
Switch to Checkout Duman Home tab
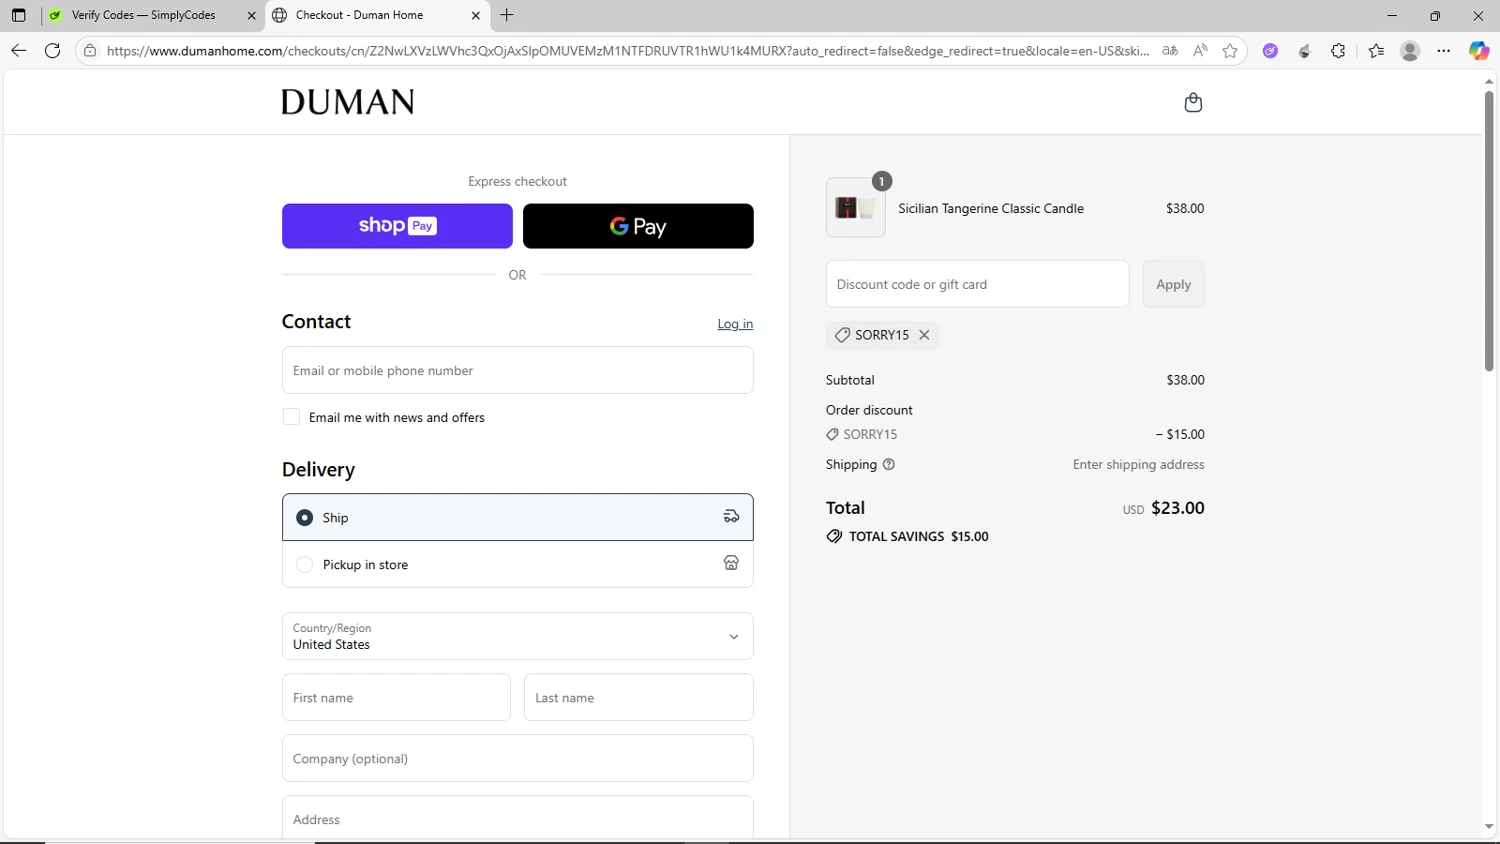click(378, 15)
